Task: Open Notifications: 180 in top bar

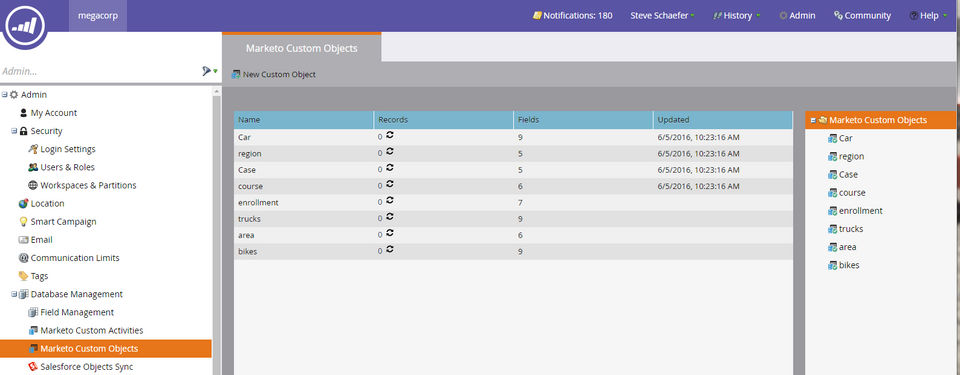Action: [572, 16]
